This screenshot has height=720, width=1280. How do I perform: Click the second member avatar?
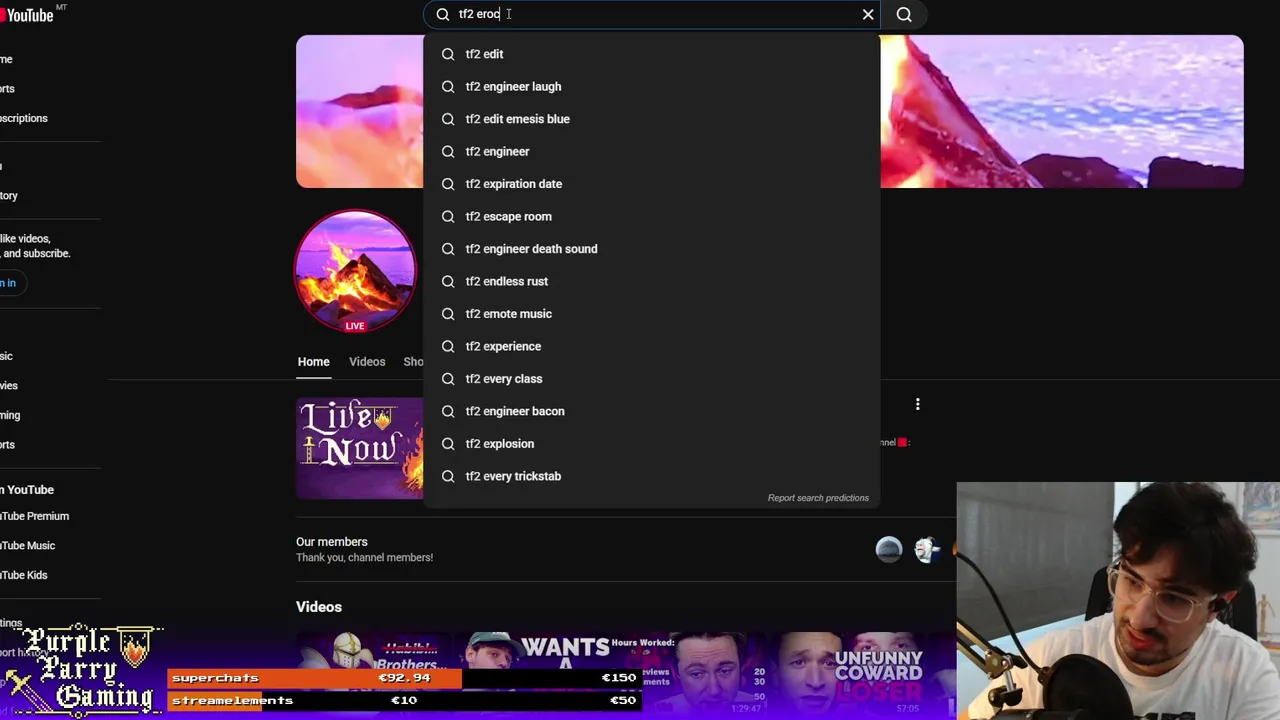[x=927, y=549]
